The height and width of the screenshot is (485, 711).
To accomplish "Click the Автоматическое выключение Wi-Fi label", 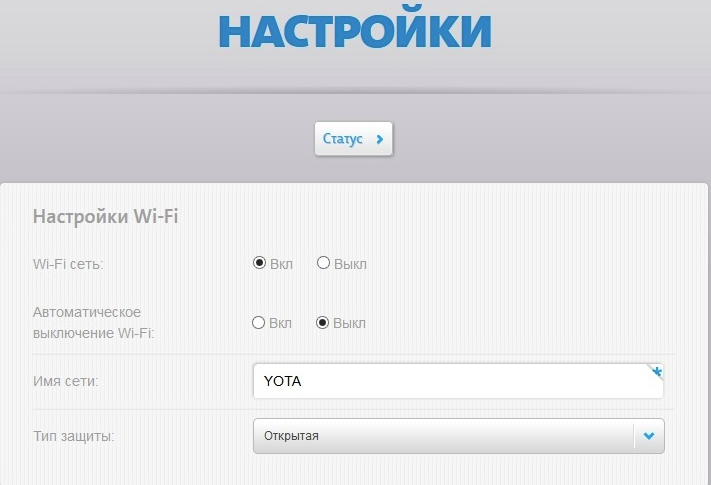I will tap(93, 322).
